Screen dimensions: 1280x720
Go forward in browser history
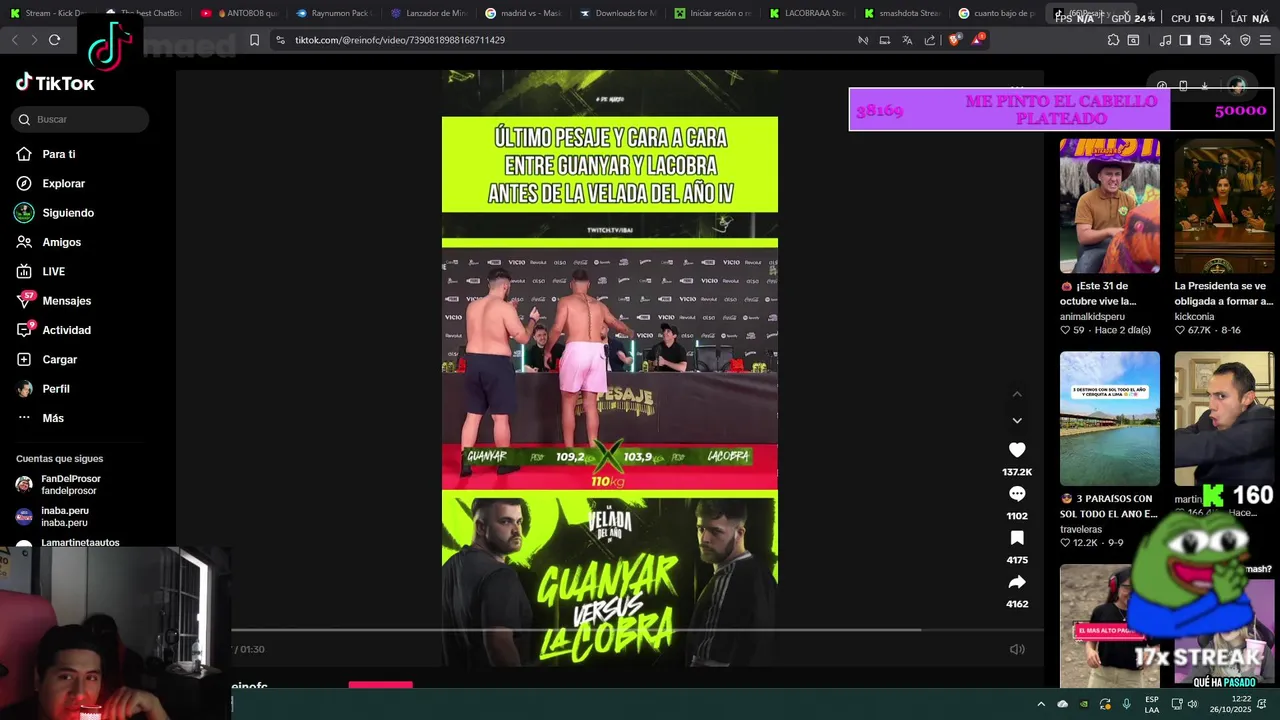click(x=33, y=40)
